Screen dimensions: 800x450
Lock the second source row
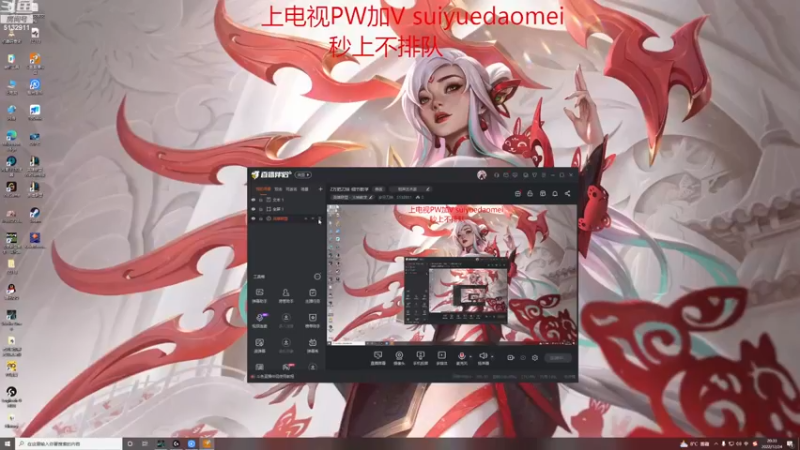(261, 209)
